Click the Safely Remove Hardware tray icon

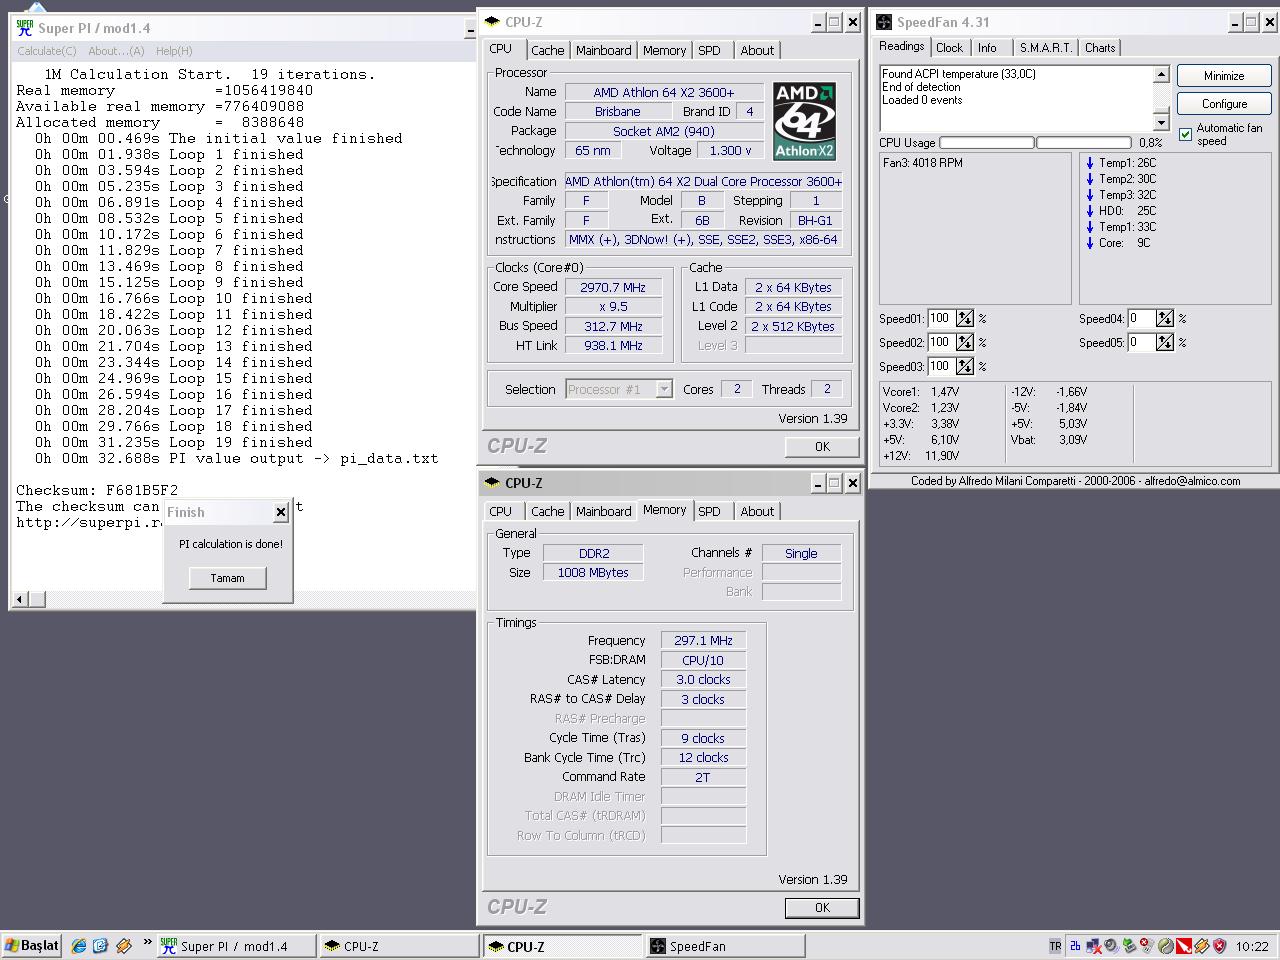pyautogui.click(x=1129, y=946)
